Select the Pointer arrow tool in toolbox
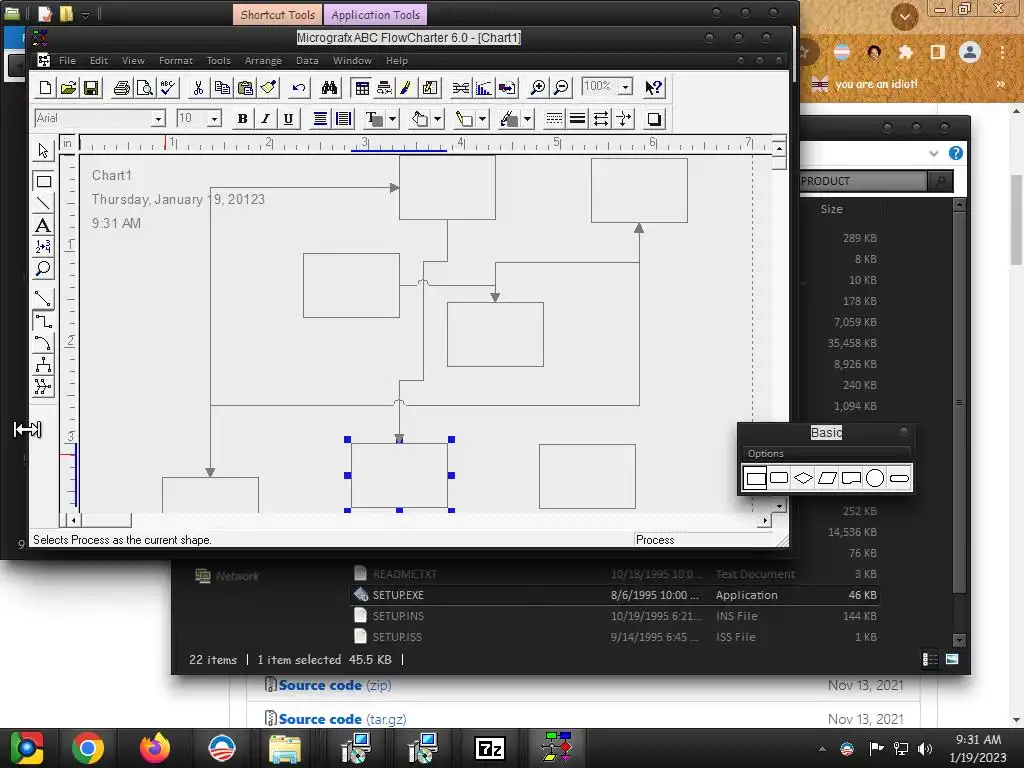The height and width of the screenshot is (768, 1024). point(43,151)
